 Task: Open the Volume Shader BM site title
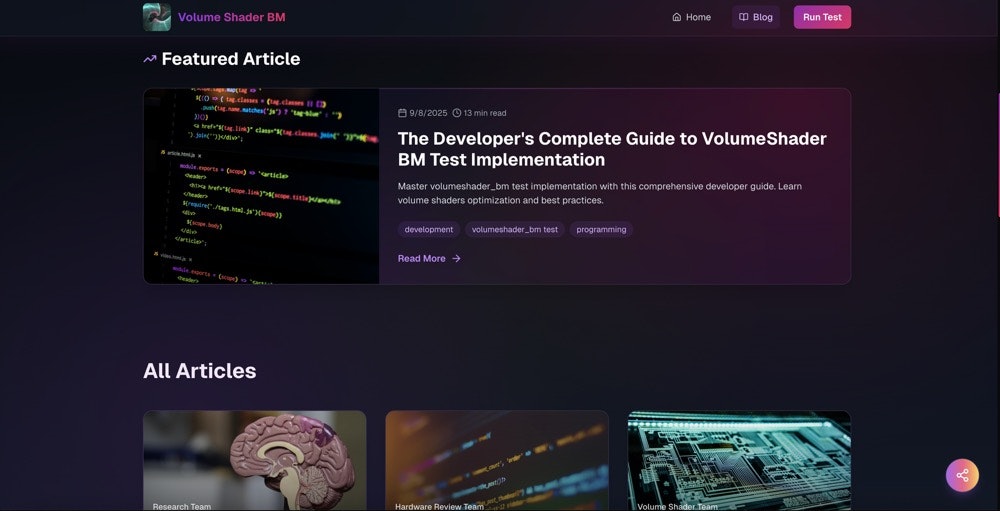232,17
